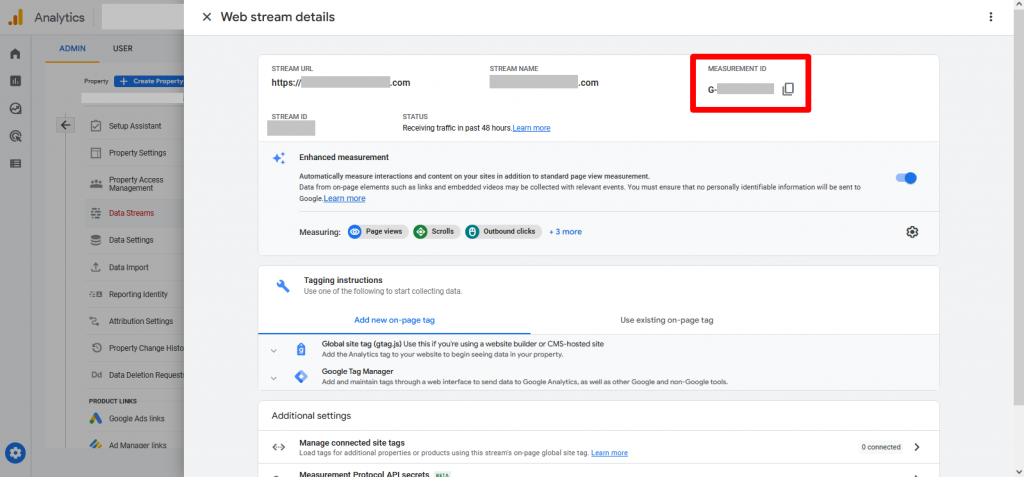Select the ADMIN tab
Screen dimensions: 1024x477
pos(72,48)
